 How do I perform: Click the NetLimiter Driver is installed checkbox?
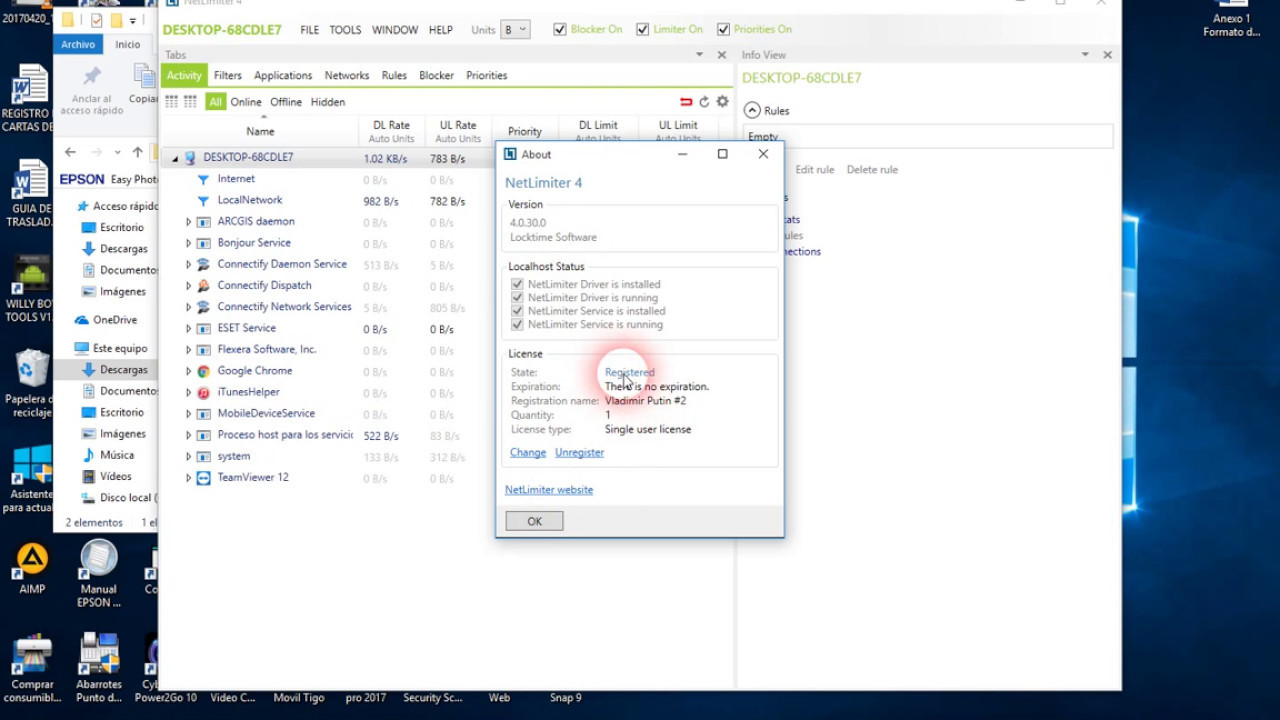pyautogui.click(x=517, y=284)
